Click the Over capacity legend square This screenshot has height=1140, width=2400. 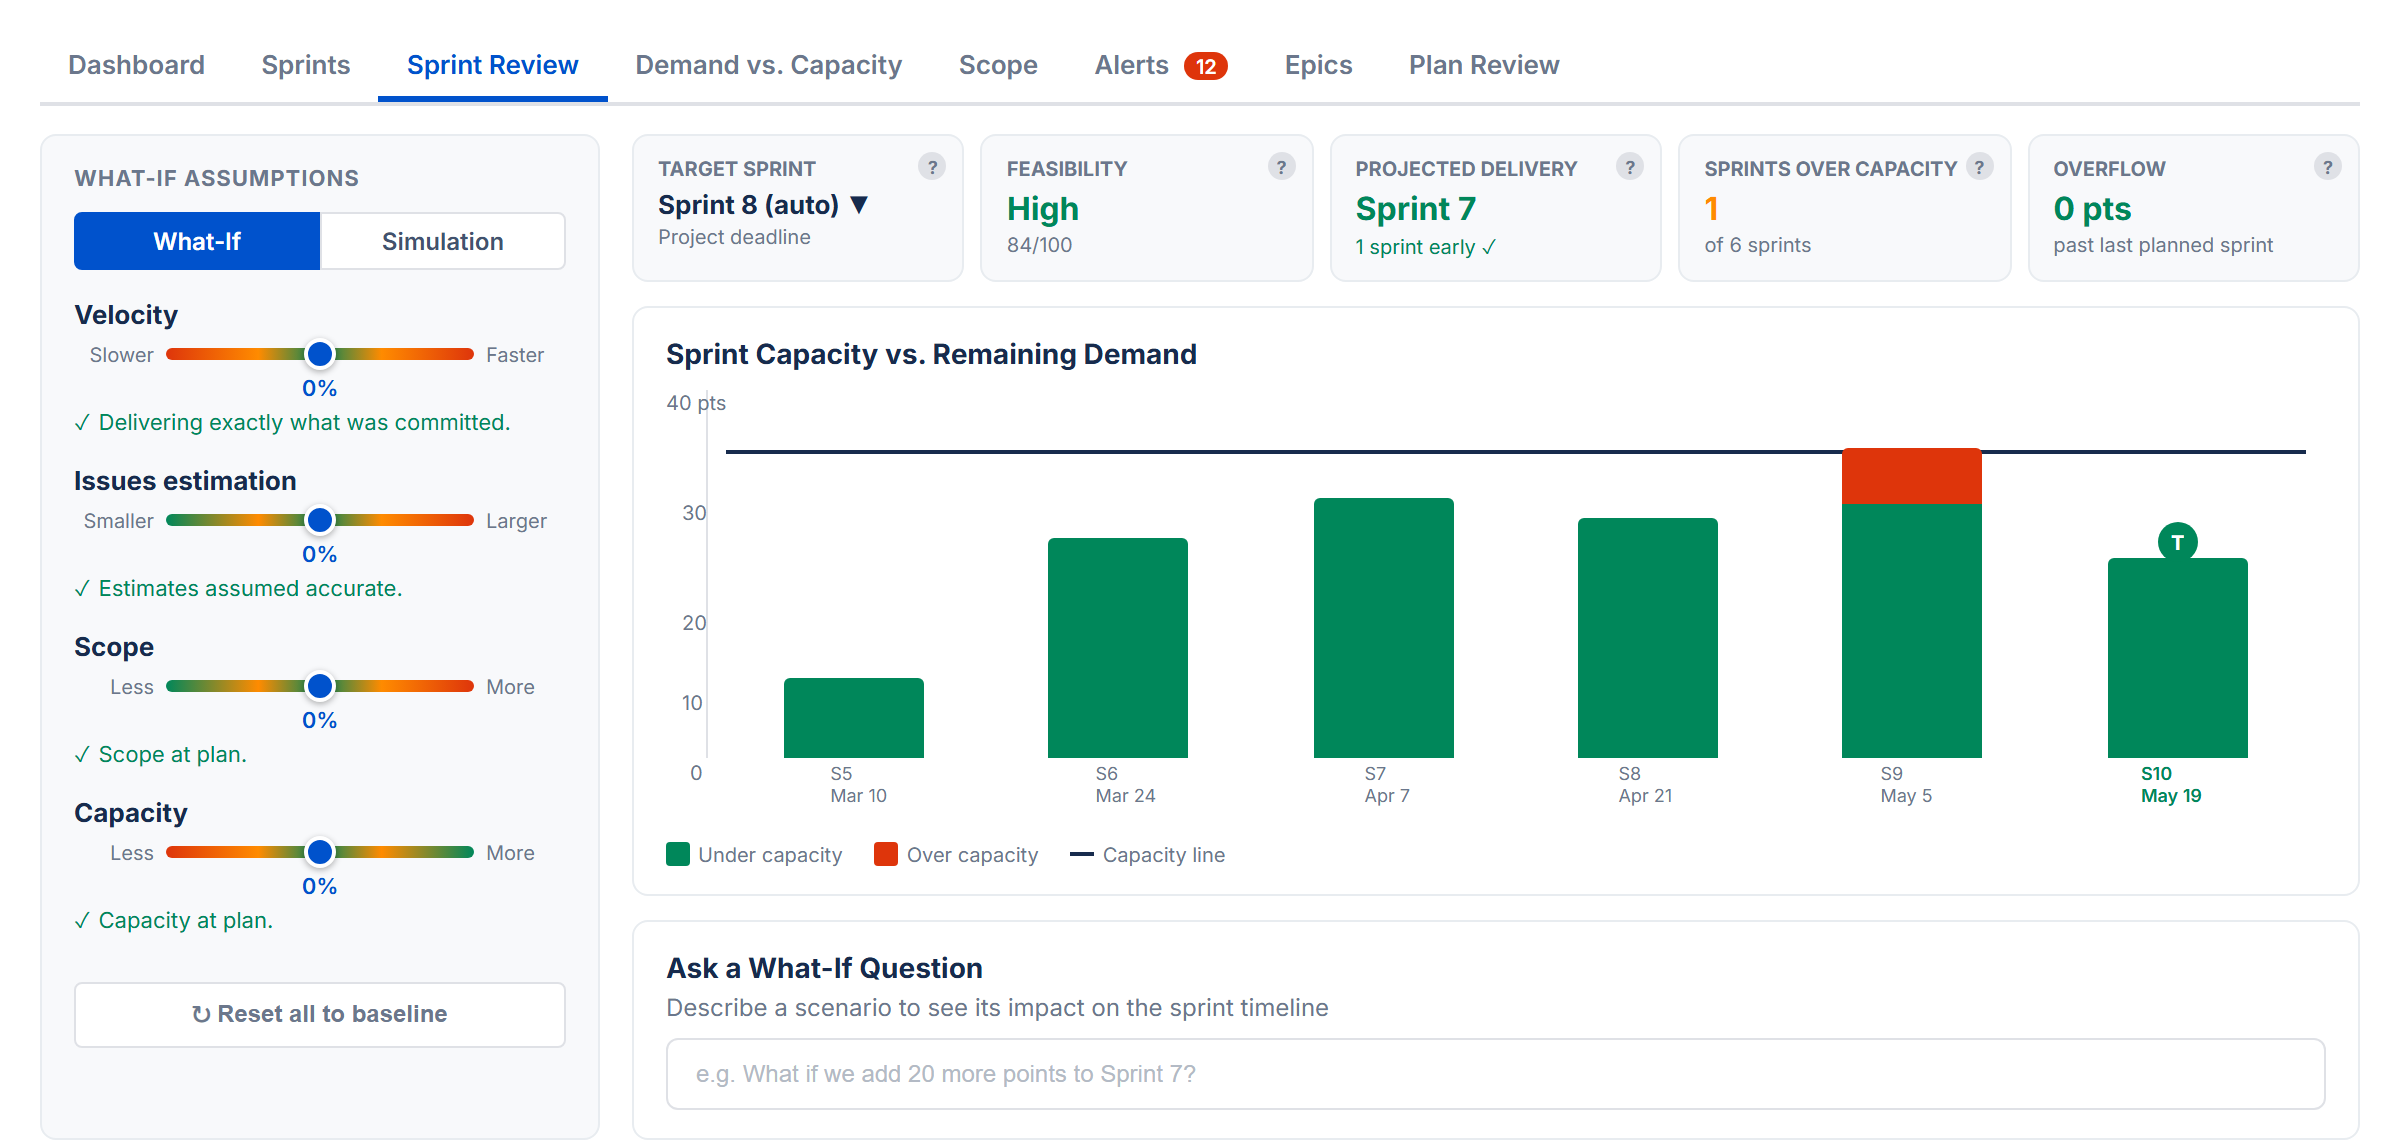point(886,854)
